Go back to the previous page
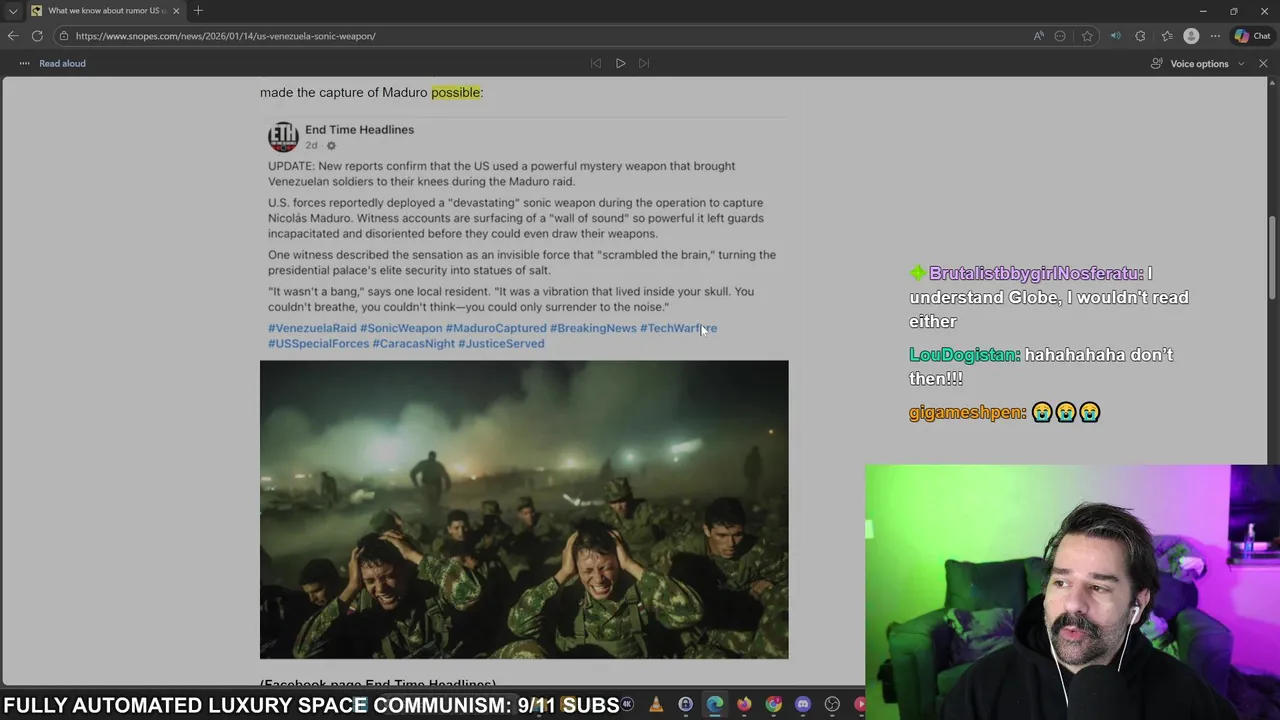 13,36
